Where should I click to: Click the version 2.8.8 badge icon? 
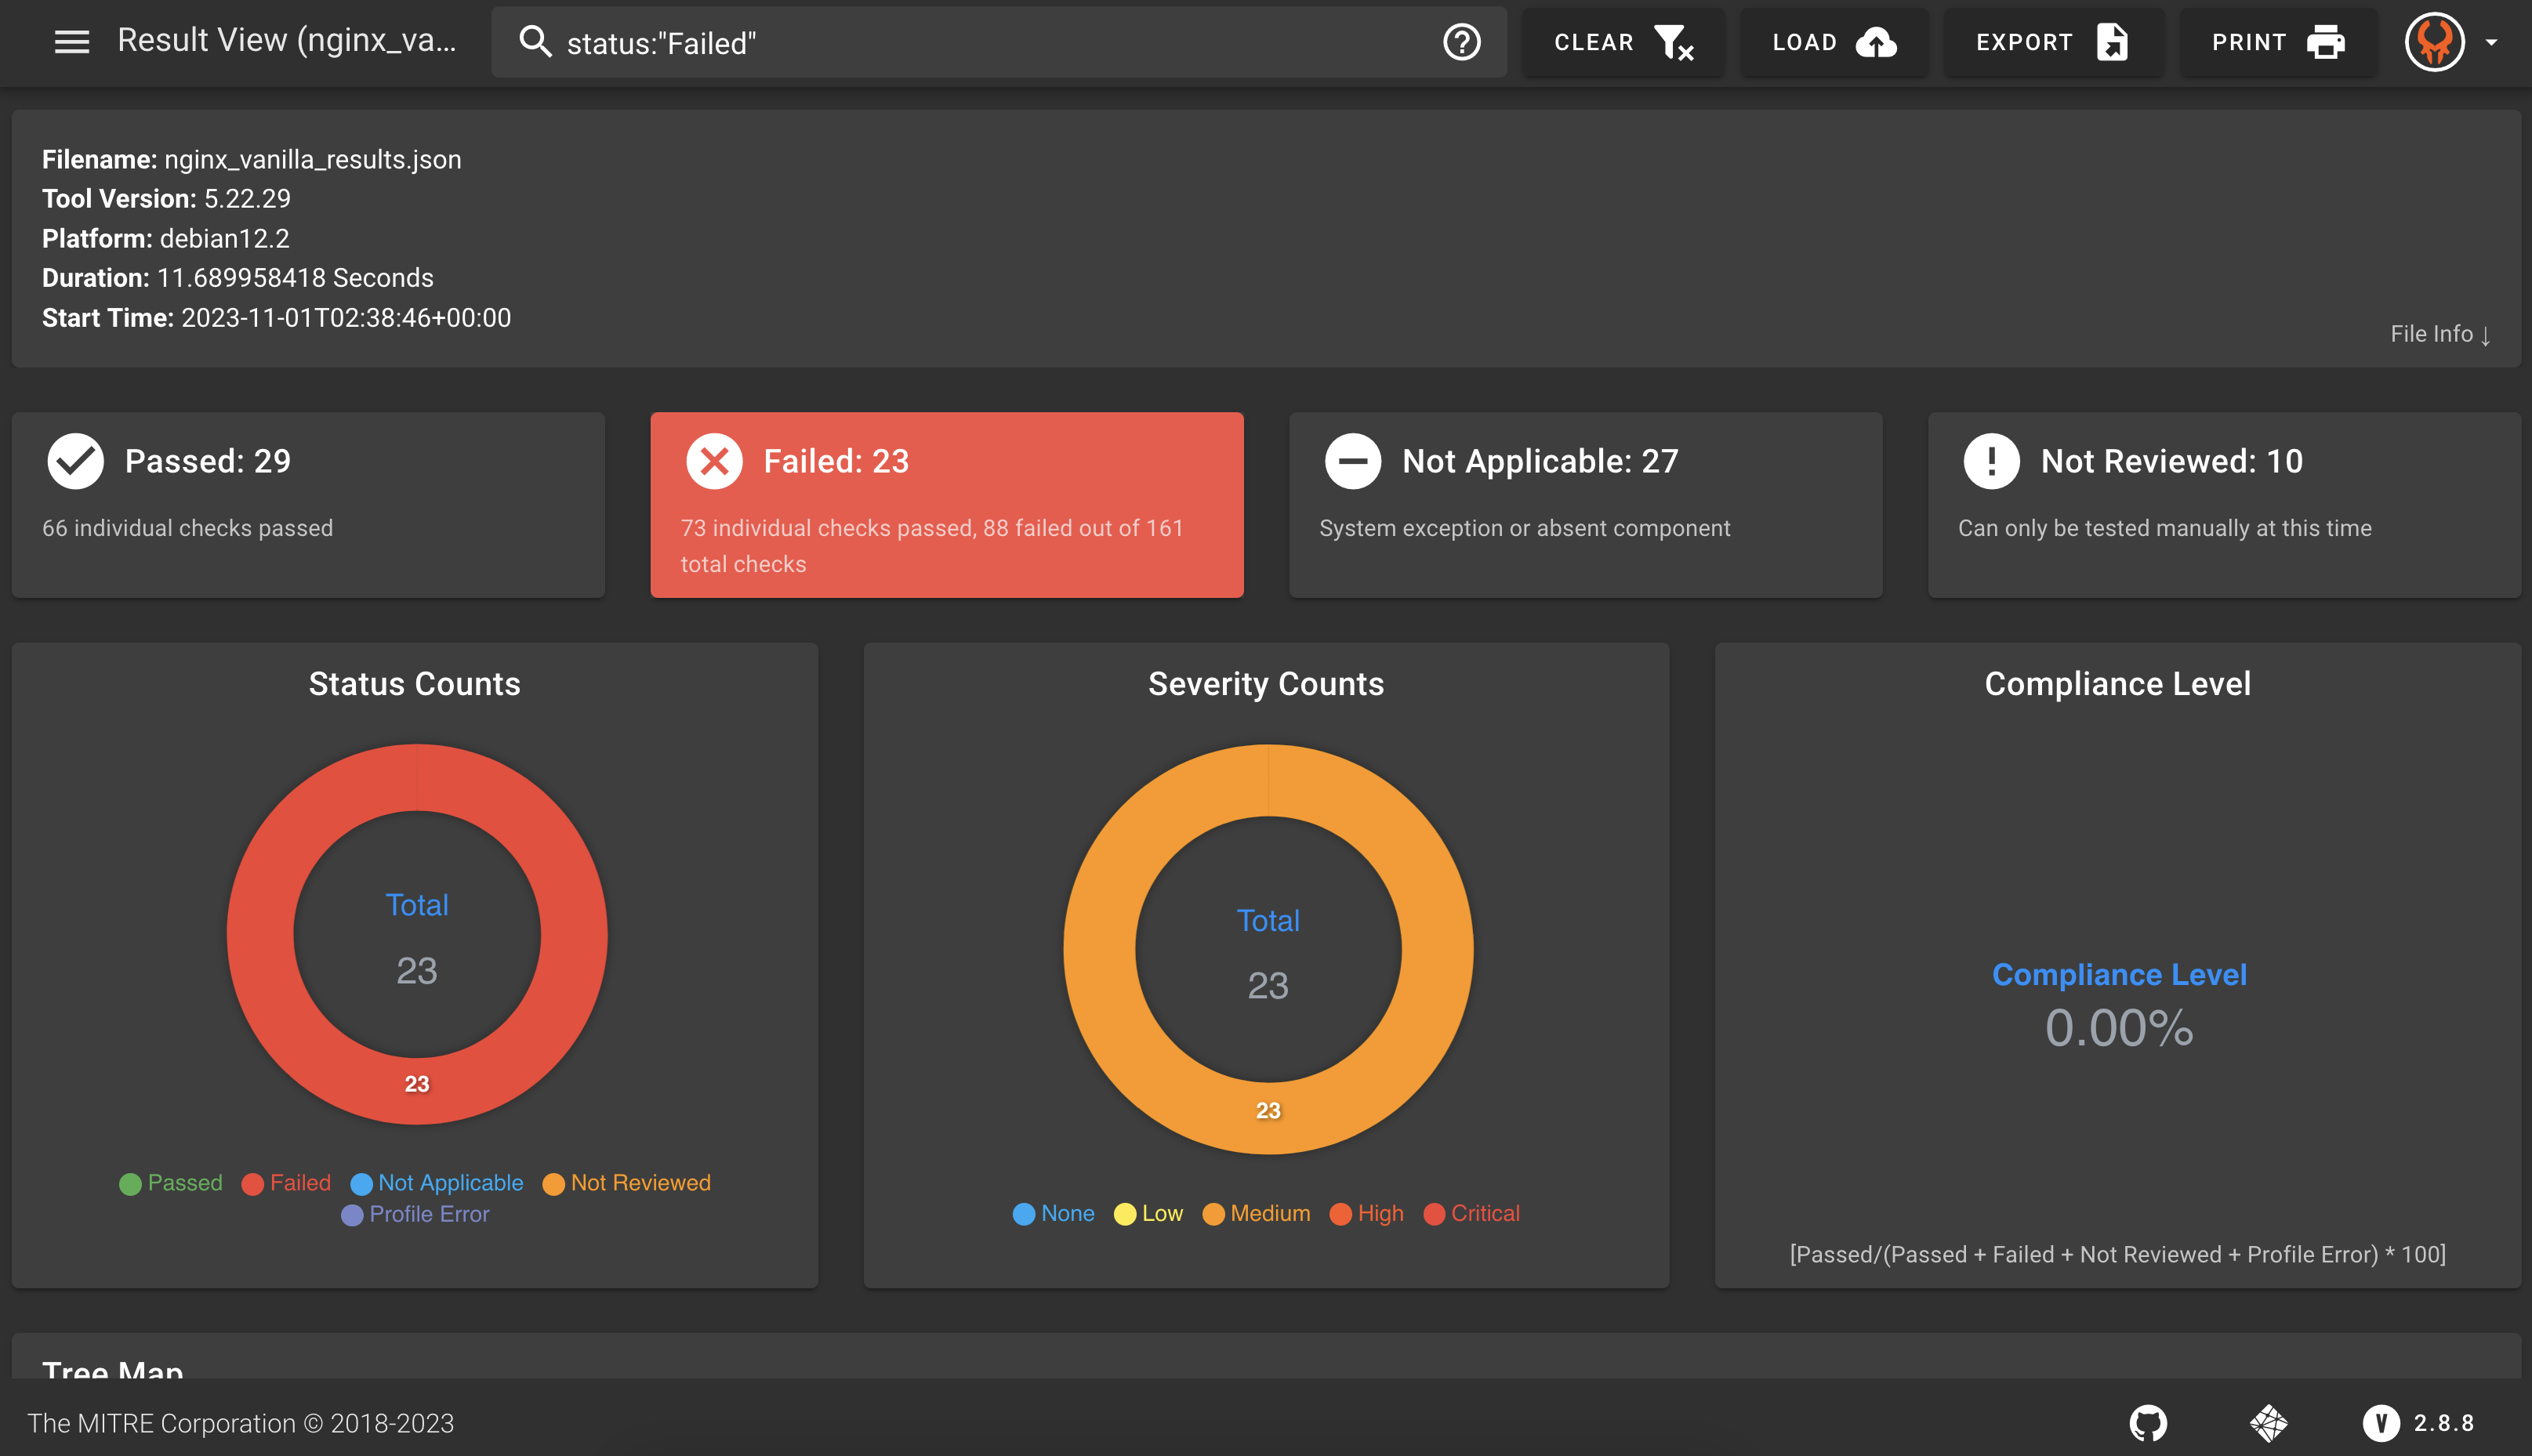[2381, 1422]
